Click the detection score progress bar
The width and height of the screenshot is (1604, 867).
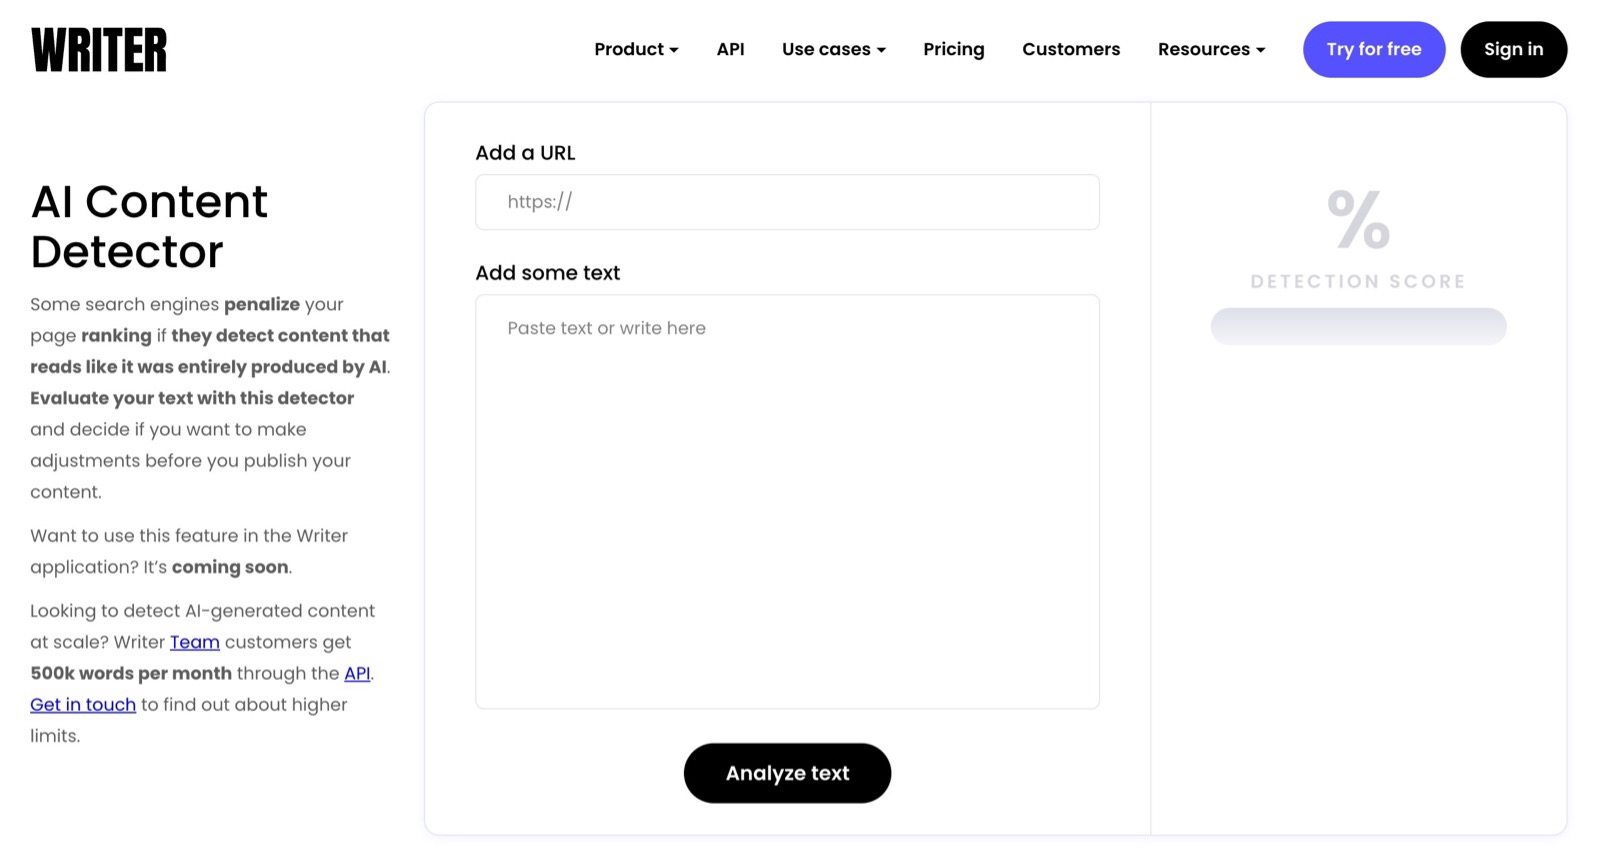click(x=1358, y=326)
